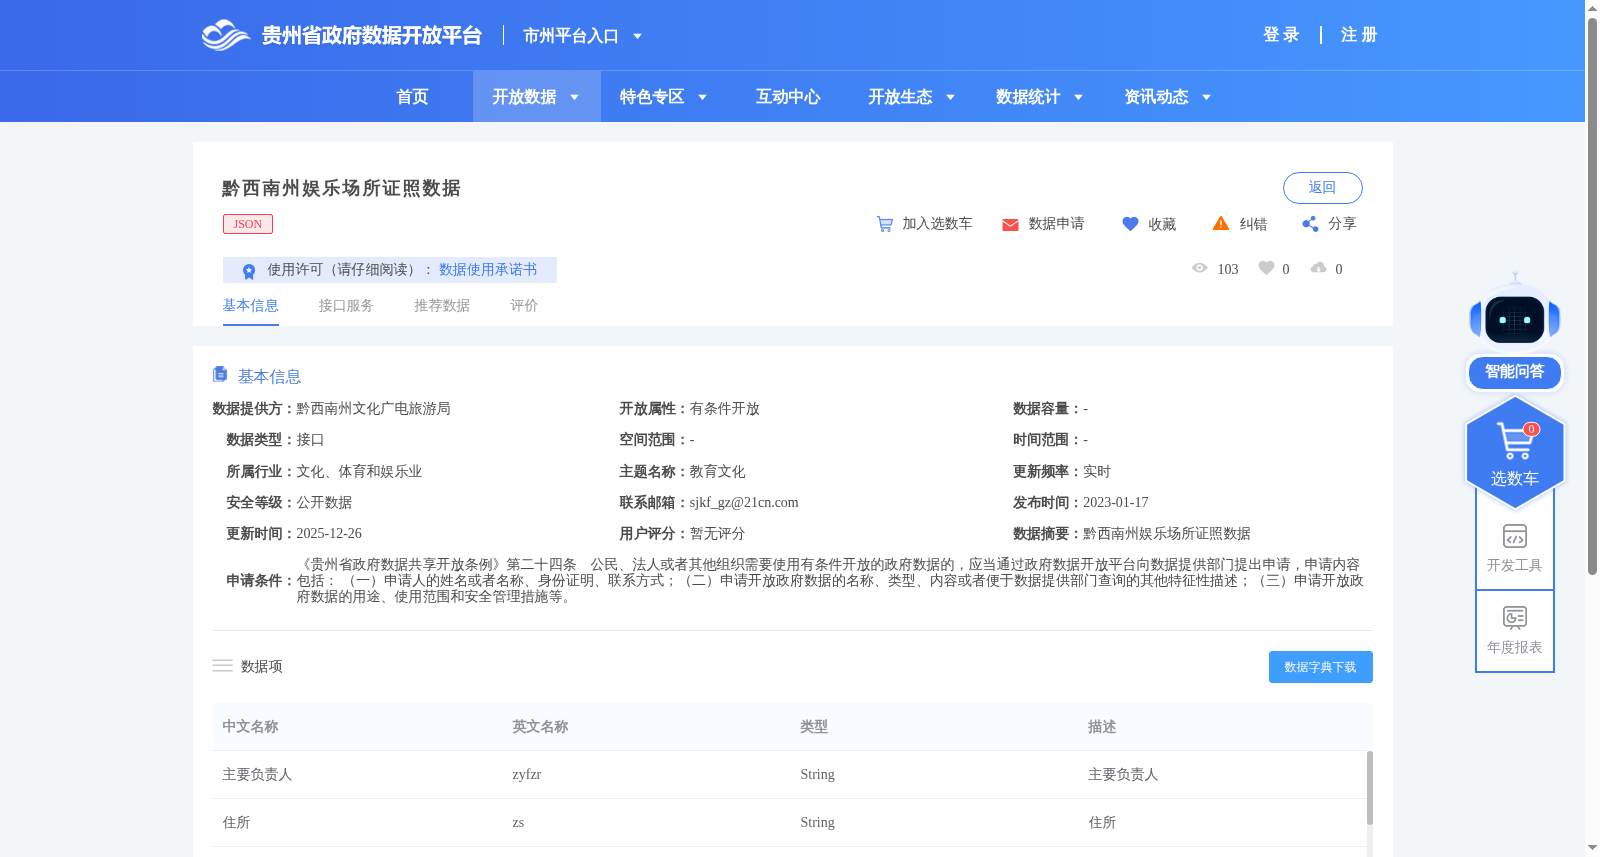Click the eye view-count icon
The height and width of the screenshot is (857, 1600).
coord(1200,268)
